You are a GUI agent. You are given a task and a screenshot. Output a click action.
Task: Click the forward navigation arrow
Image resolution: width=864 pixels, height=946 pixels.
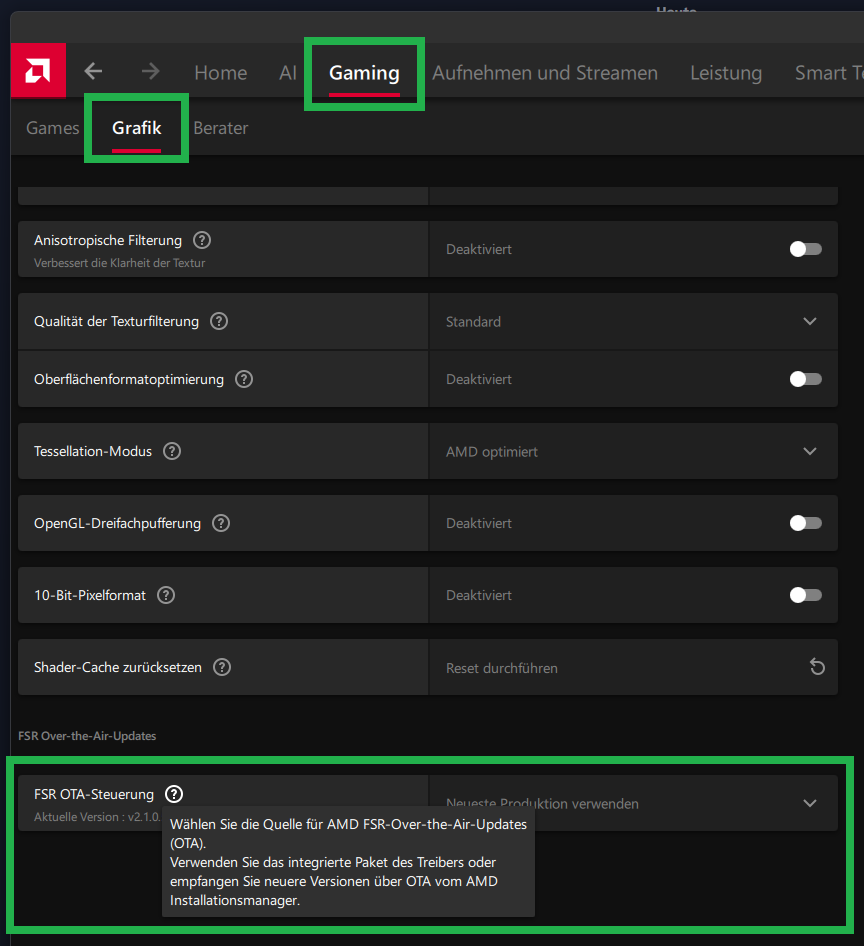click(149, 71)
